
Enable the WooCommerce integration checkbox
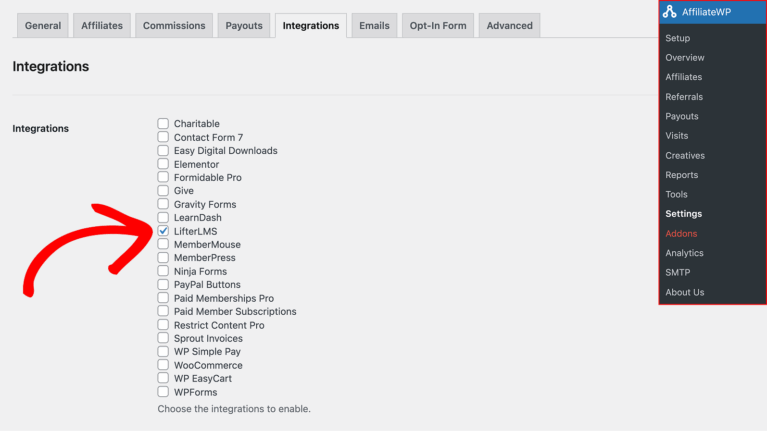tap(163, 365)
